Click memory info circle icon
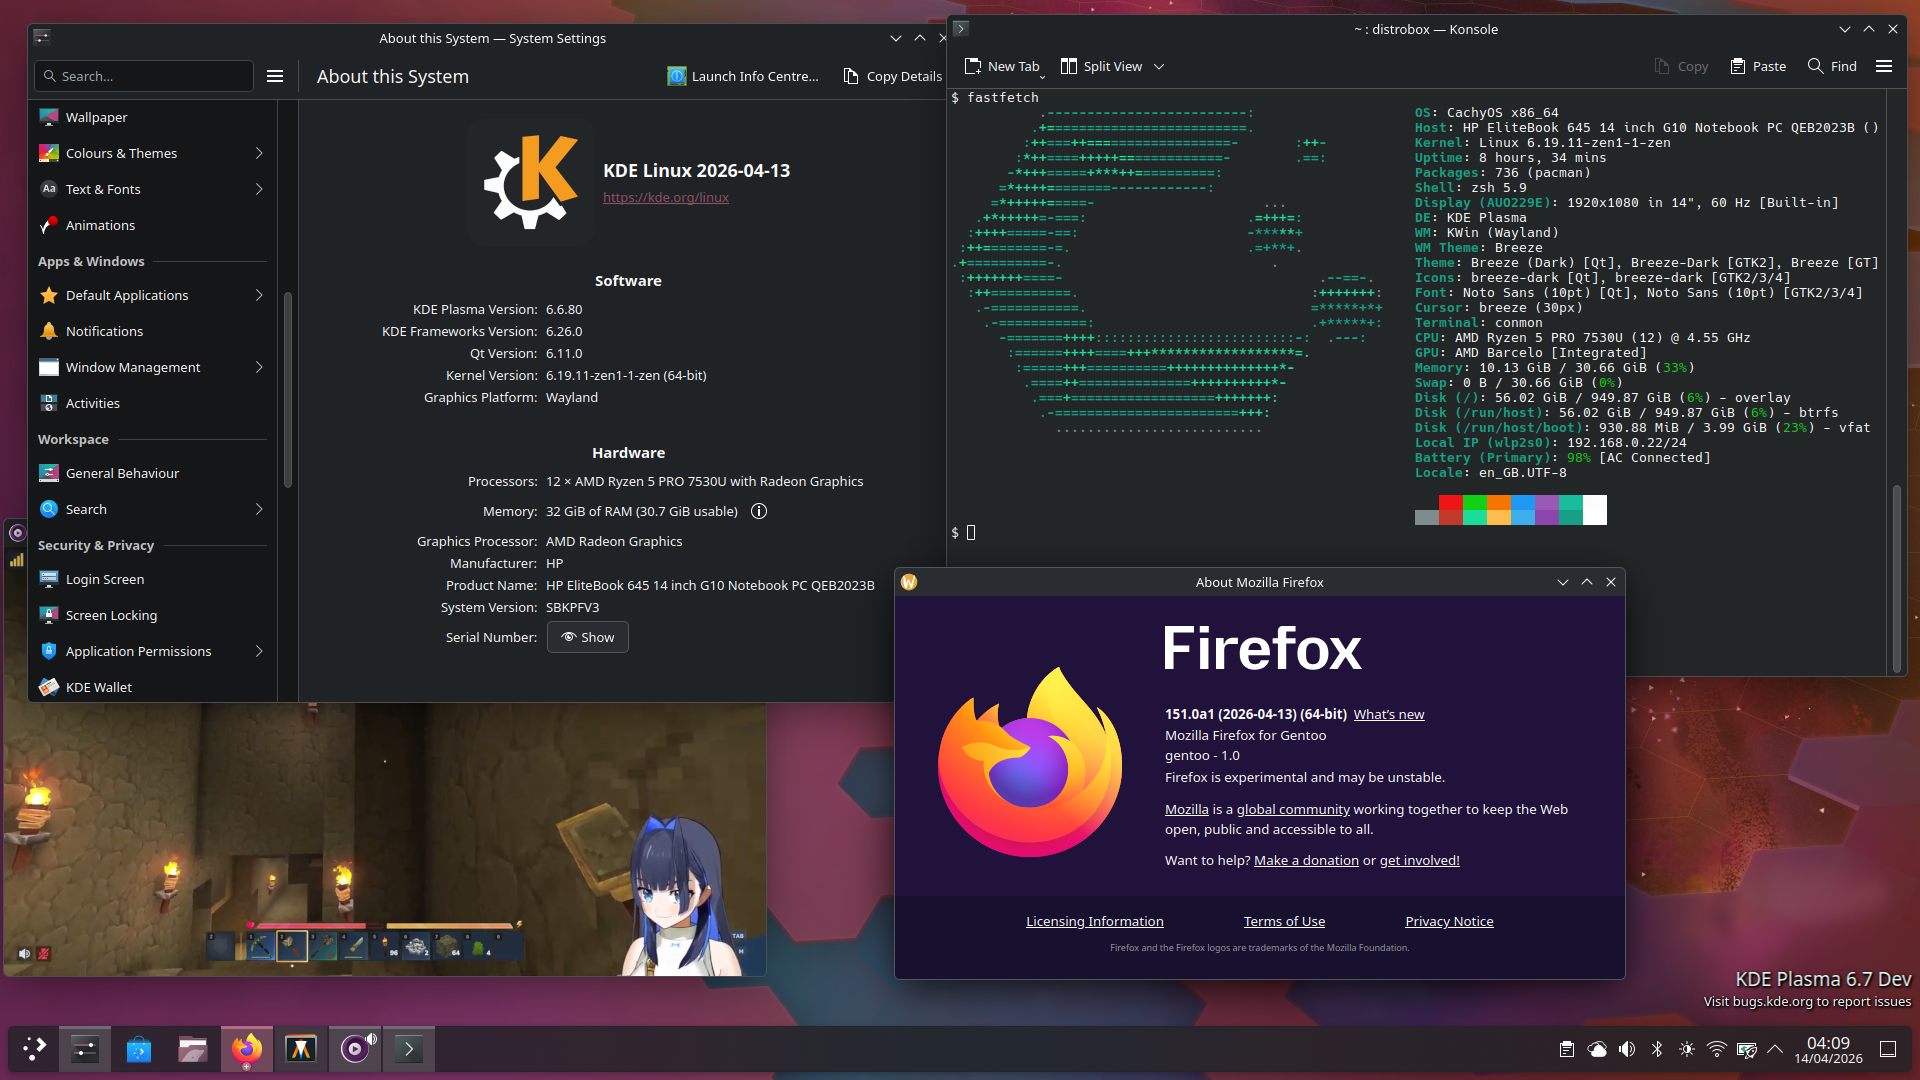The image size is (1920, 1080). coord(759,511)
